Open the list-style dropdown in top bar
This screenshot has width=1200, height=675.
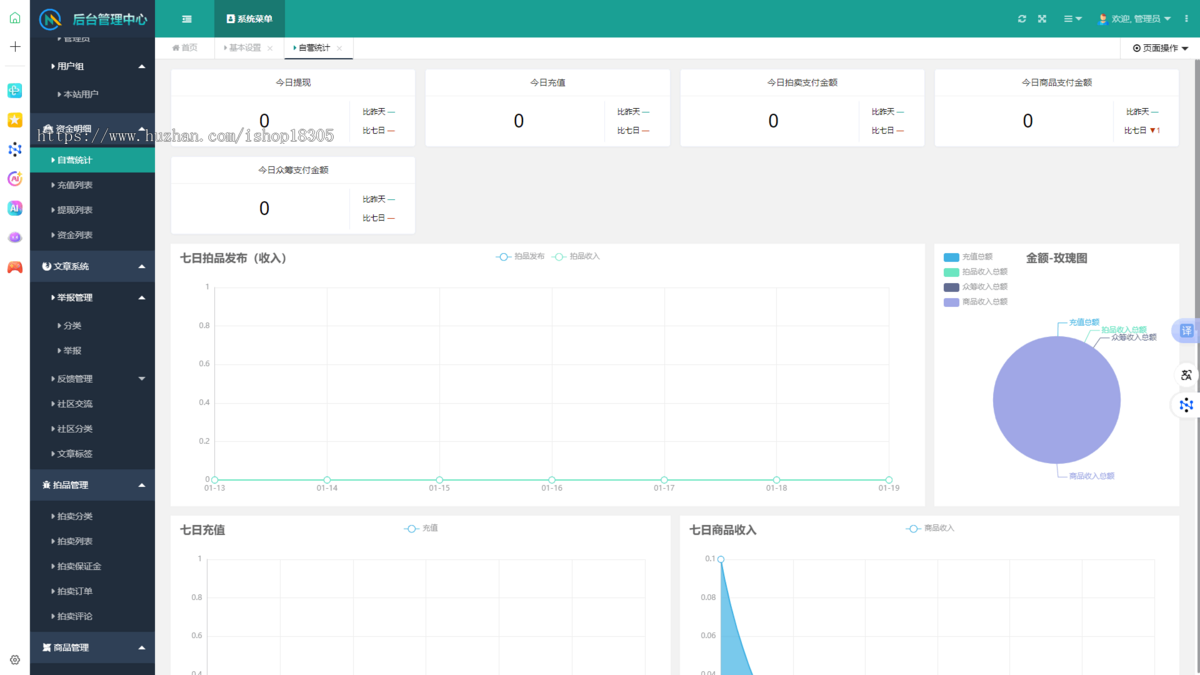1072,19
